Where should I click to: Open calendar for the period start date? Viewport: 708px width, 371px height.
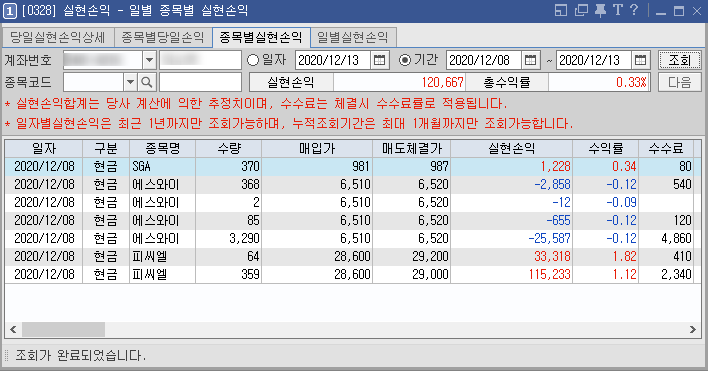point(531,60)
